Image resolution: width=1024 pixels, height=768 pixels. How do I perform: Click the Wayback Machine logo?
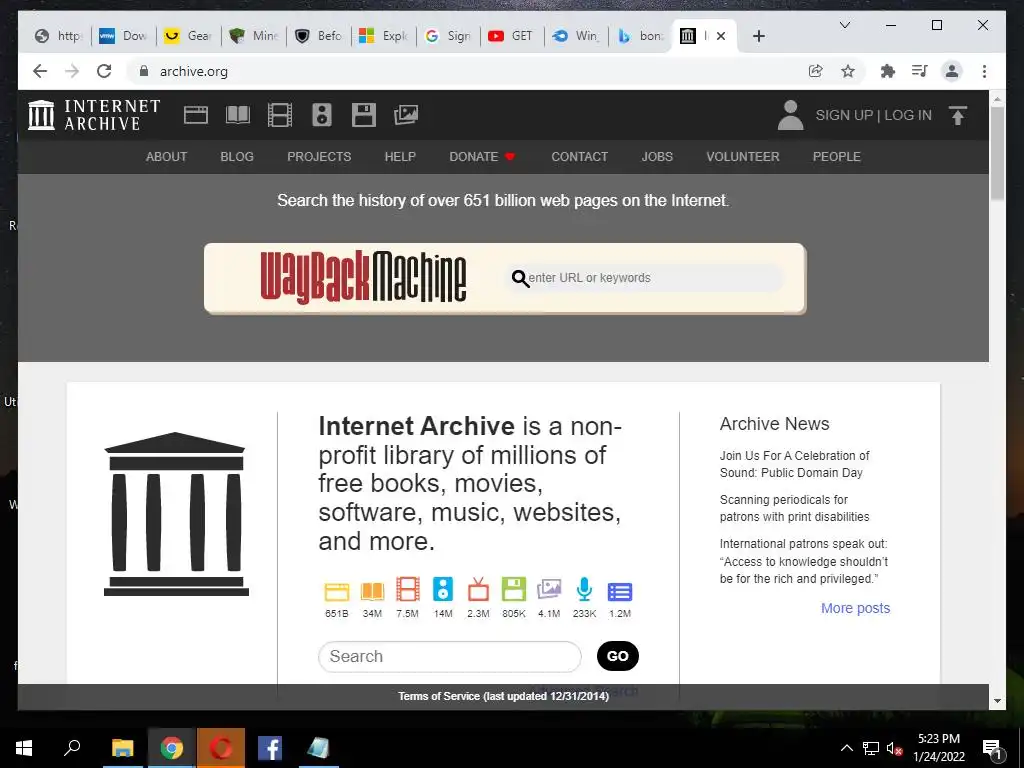[x=363, y=278]
